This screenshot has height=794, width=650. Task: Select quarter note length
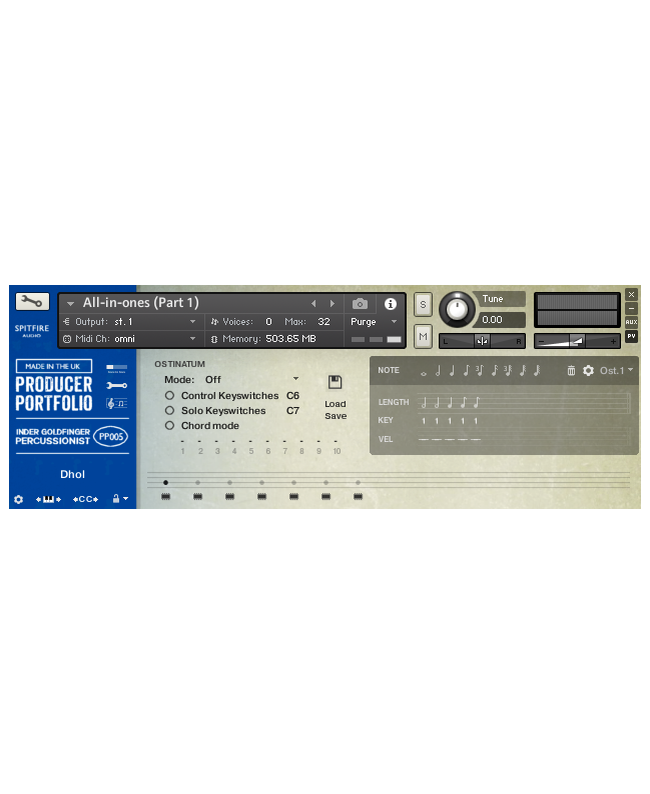coord(452,371)
